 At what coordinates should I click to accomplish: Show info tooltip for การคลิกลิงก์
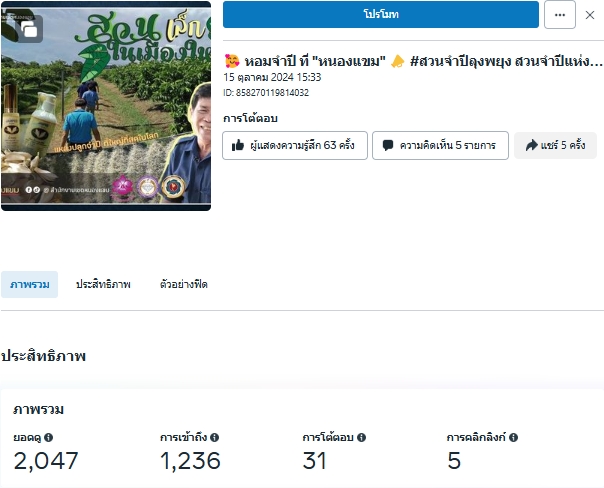click(513, 438)
